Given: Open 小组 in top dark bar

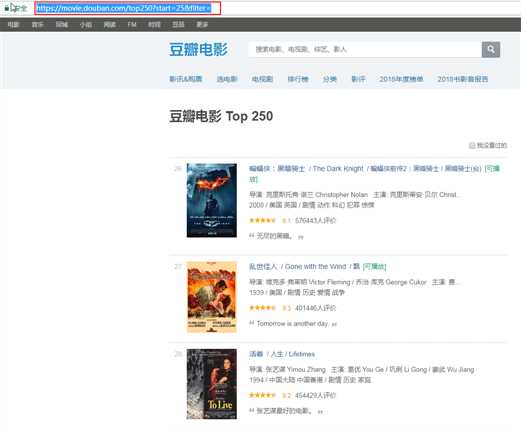Looking at the screenshot, I should 86,25.
